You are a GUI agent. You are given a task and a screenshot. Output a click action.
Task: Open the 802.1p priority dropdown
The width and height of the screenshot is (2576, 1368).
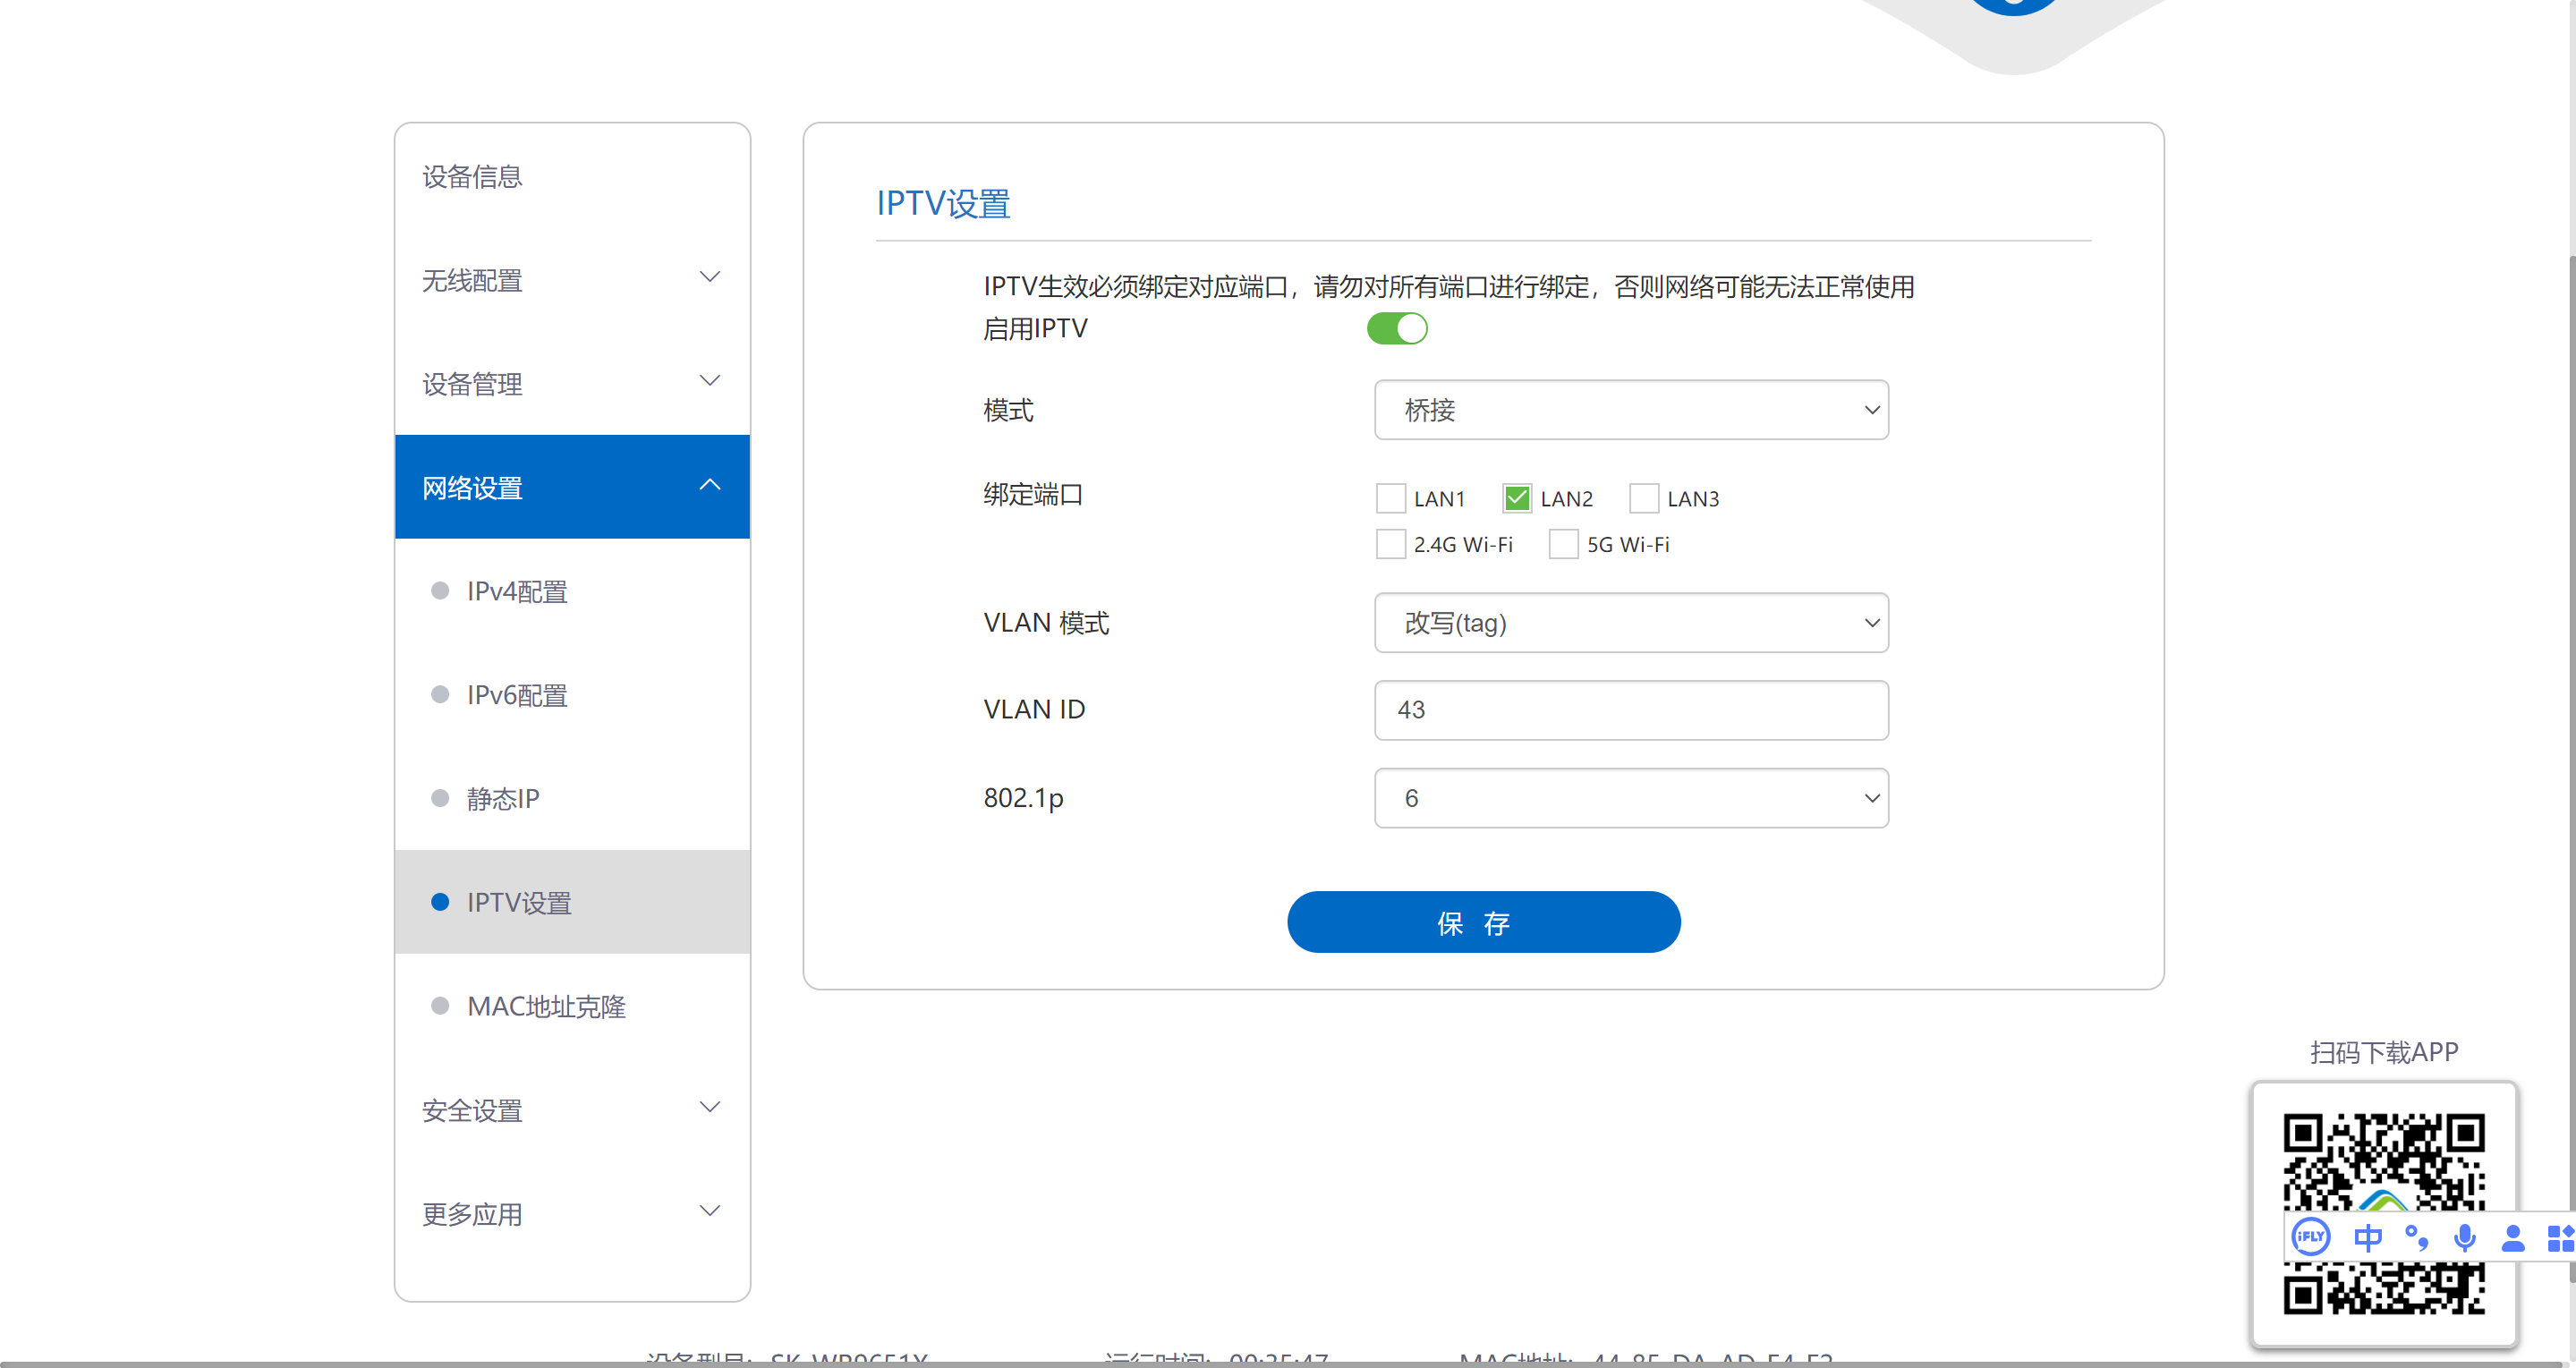1631,798
